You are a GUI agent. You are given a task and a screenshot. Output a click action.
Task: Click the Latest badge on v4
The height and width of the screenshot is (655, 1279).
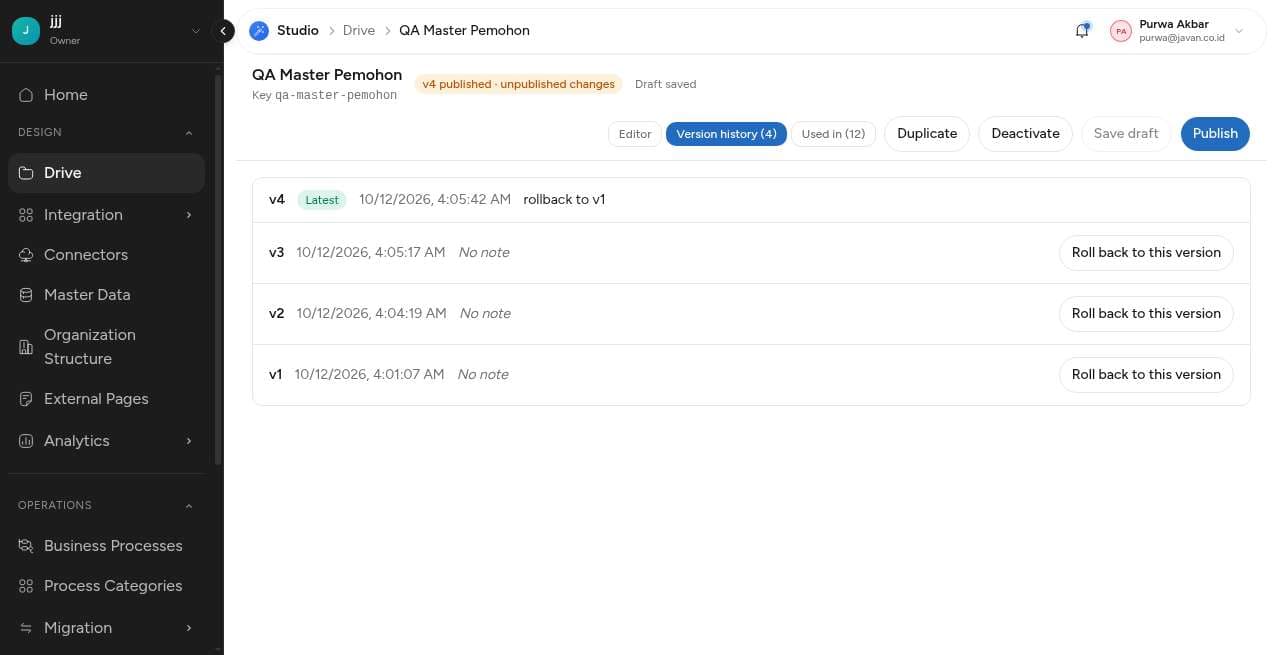point(322,200)
